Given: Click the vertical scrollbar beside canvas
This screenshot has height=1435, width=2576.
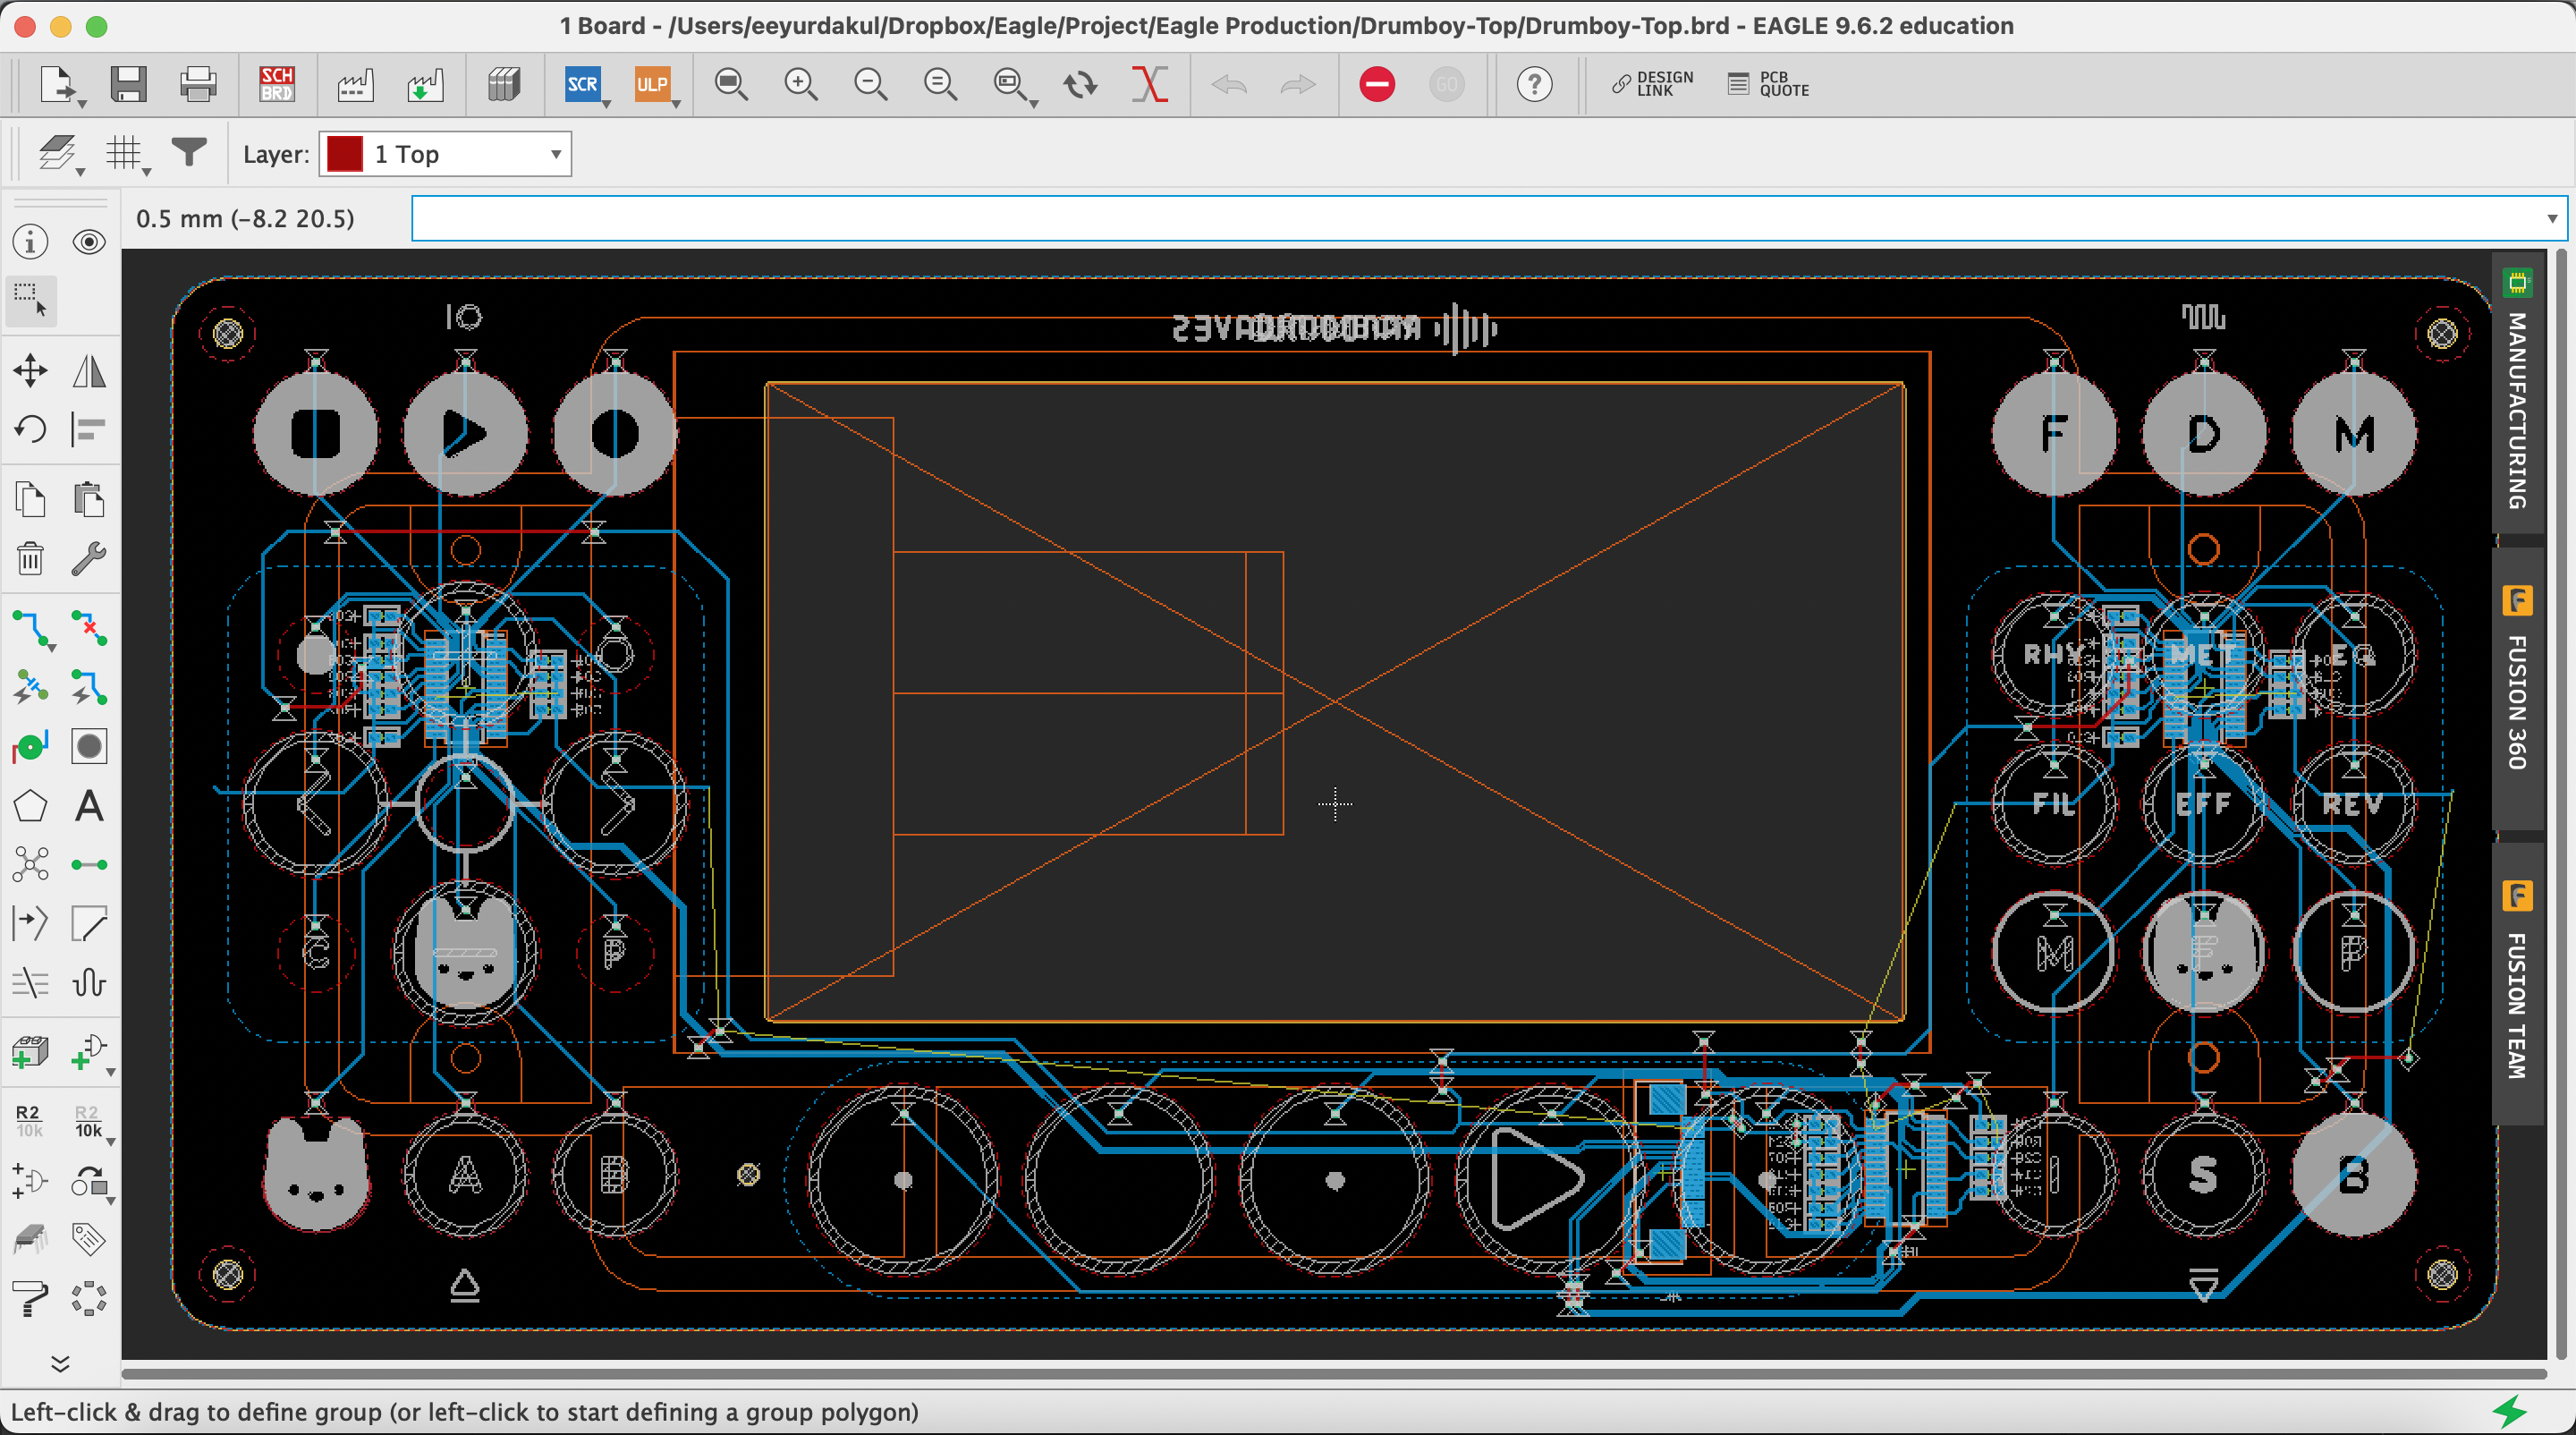Looking at the screenshot, I should 2560,805.
